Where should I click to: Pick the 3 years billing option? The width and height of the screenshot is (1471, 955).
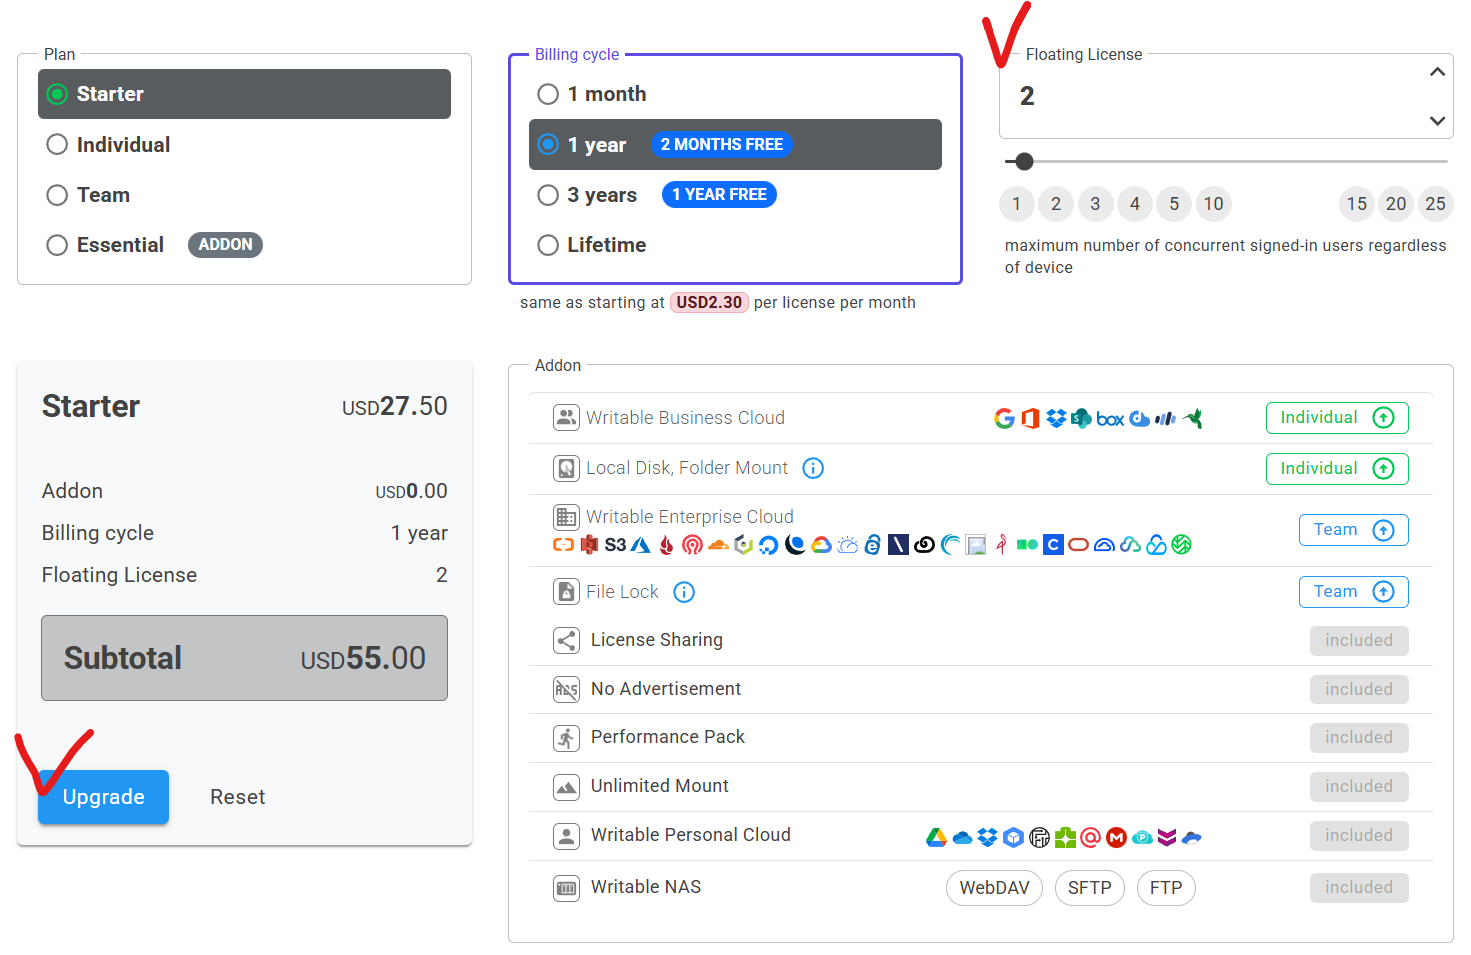pos(548,195)
